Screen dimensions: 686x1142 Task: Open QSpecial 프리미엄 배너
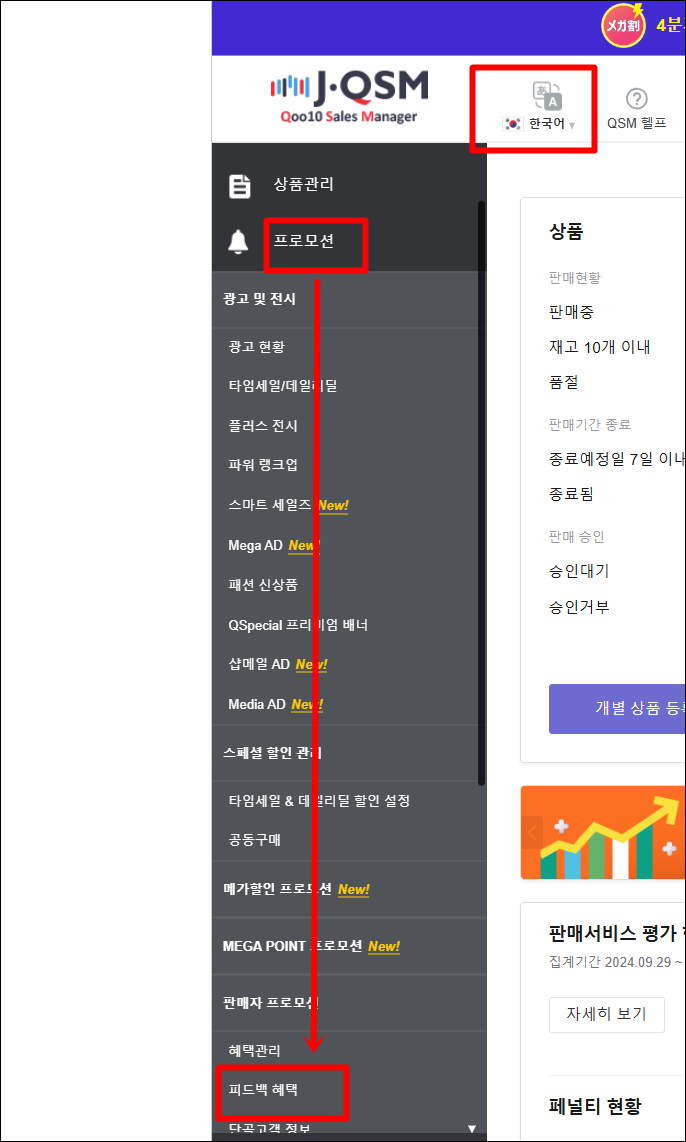[x=301, y=624]
